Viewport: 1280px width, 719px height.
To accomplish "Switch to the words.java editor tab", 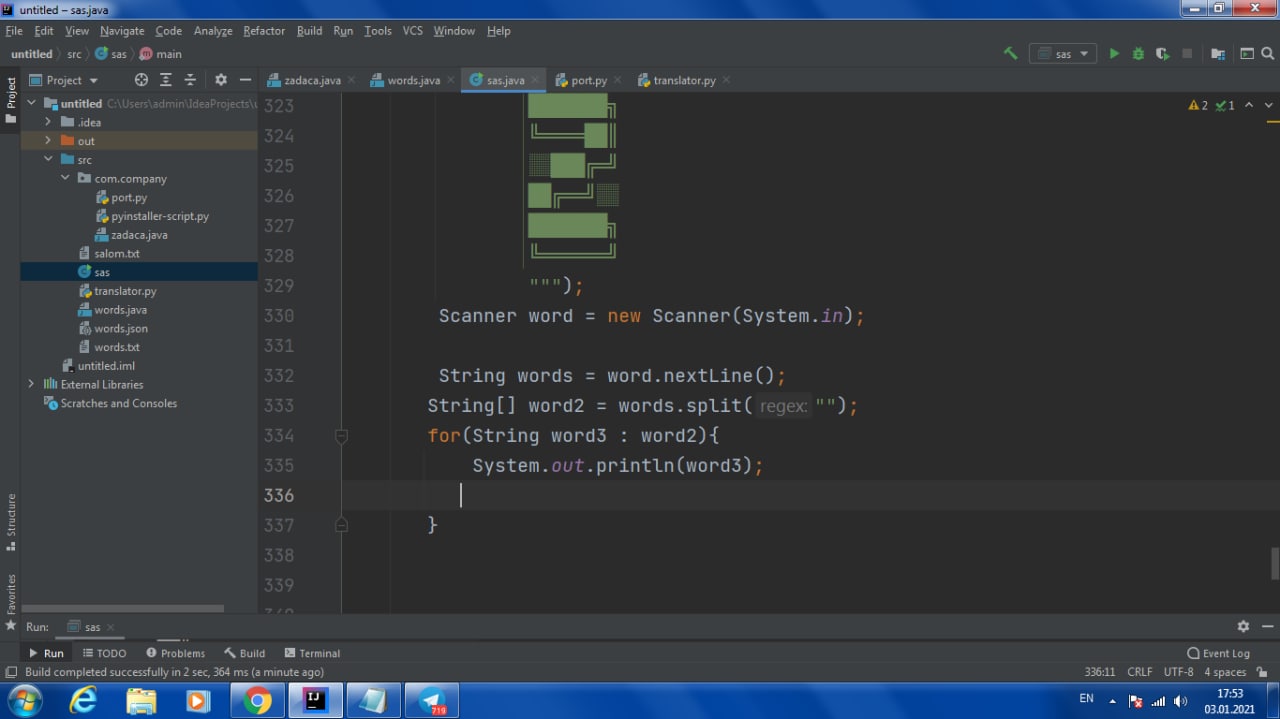I will (414, 80).
